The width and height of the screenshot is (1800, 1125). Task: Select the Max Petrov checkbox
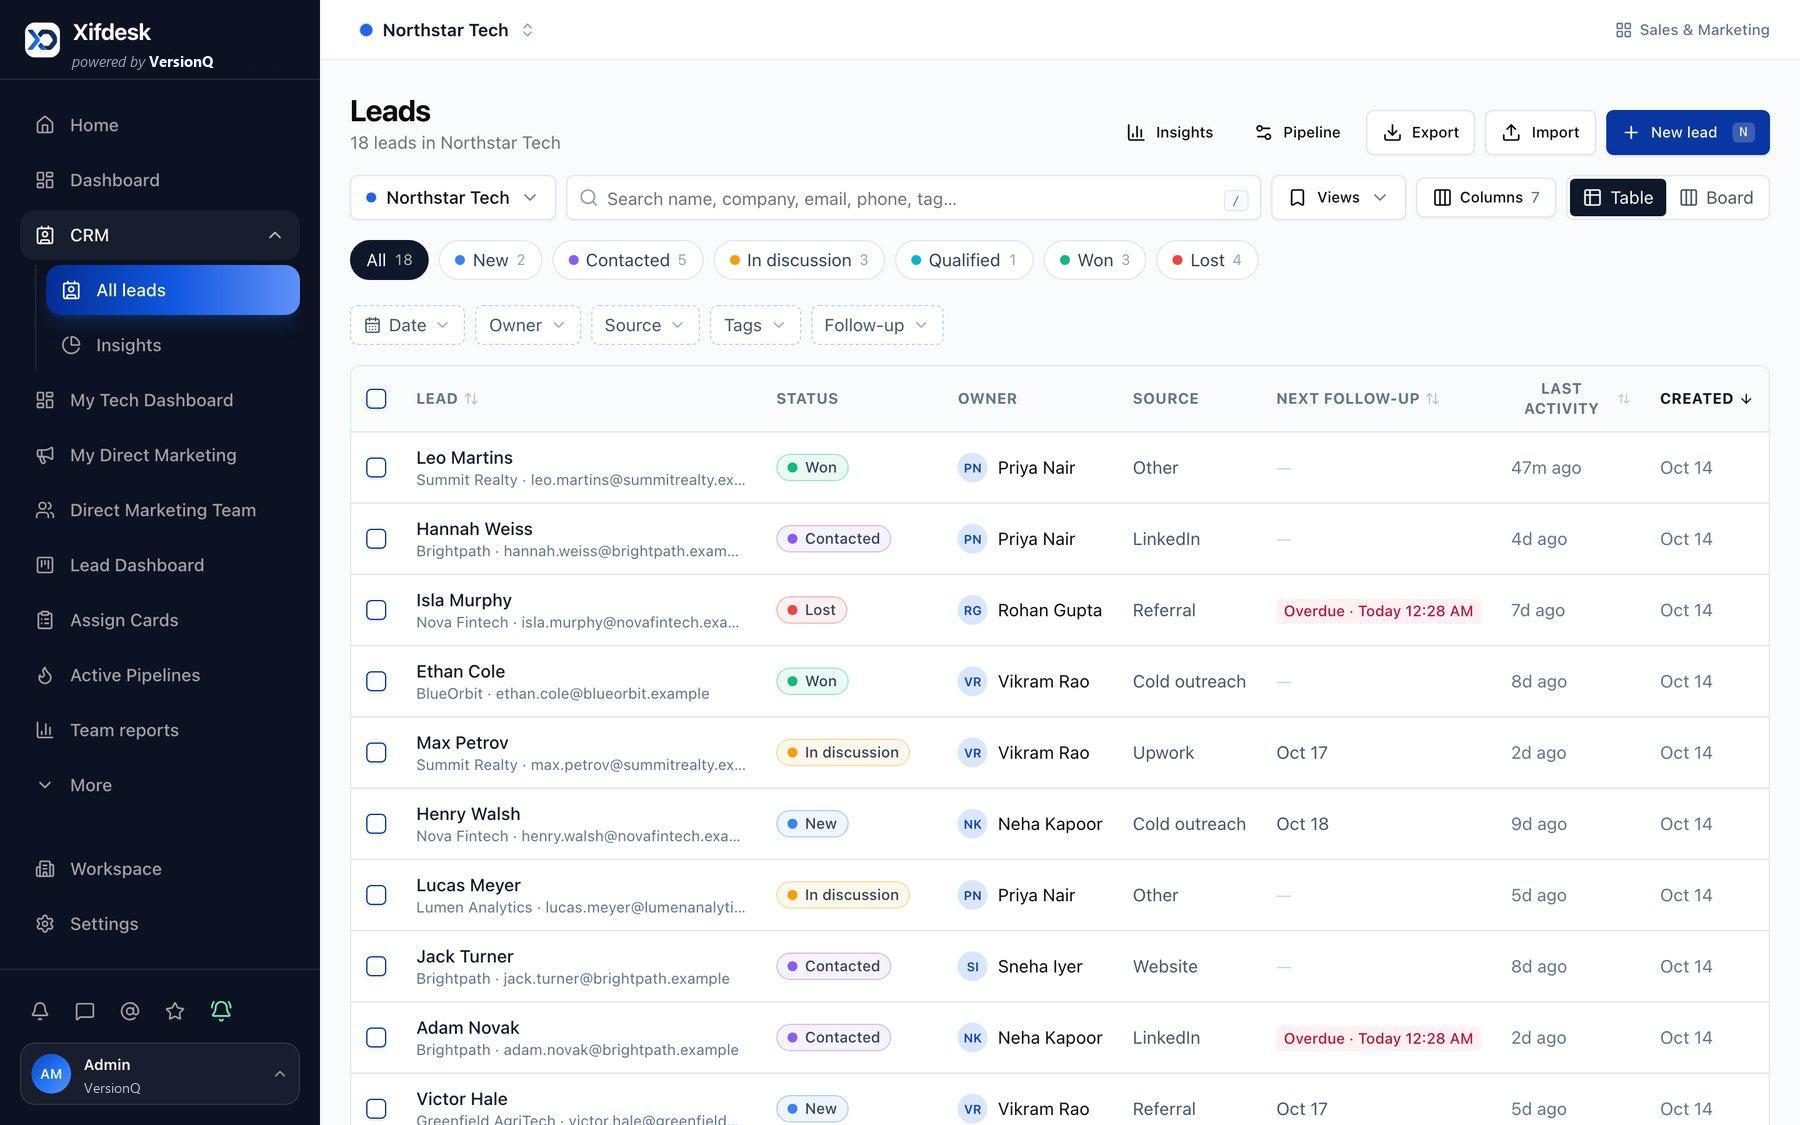tap(376, 753)
